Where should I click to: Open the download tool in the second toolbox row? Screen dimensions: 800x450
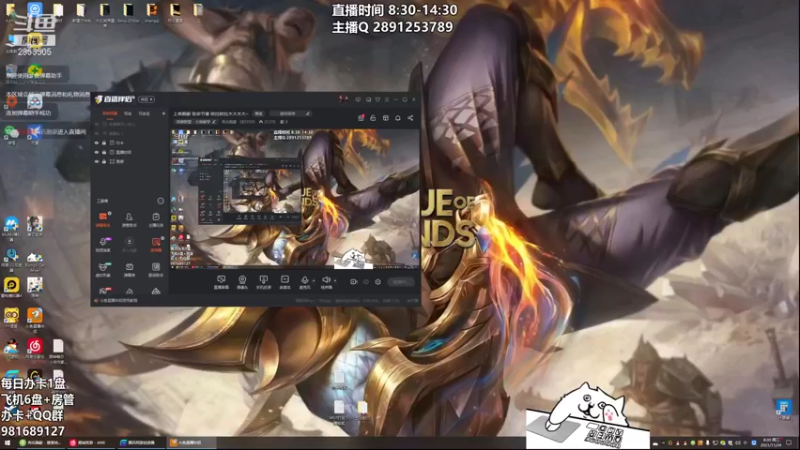tap(129, 244)
